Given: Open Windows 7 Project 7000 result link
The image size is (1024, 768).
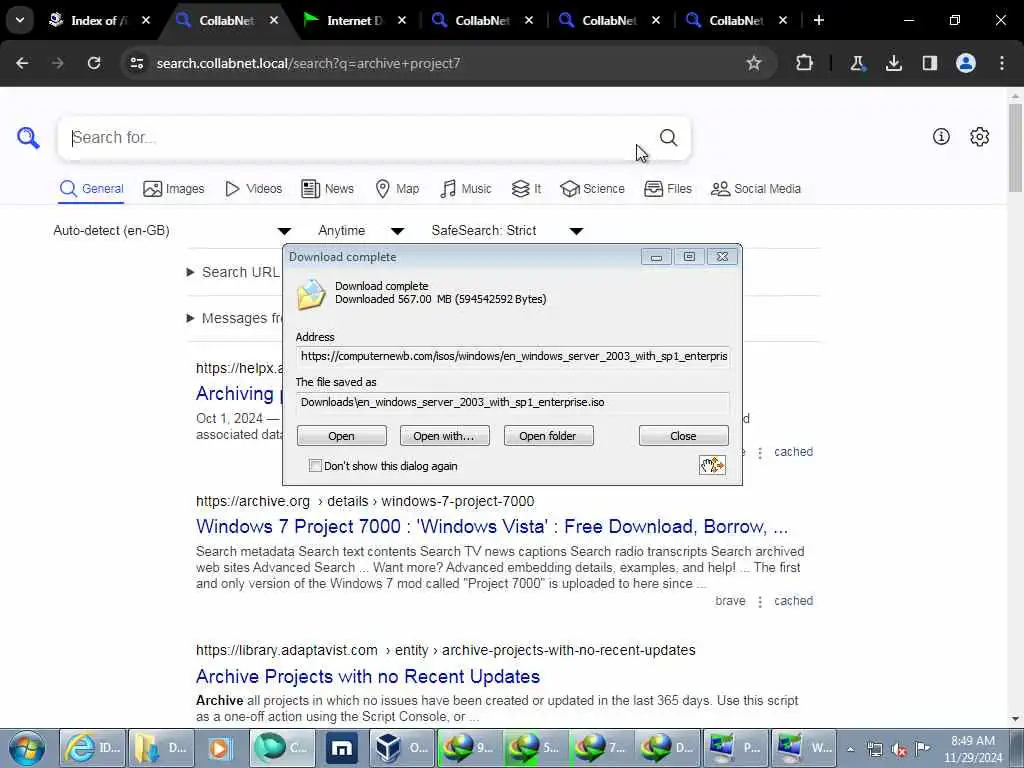Looking at the screenshot, I should [x=492, y=526].
